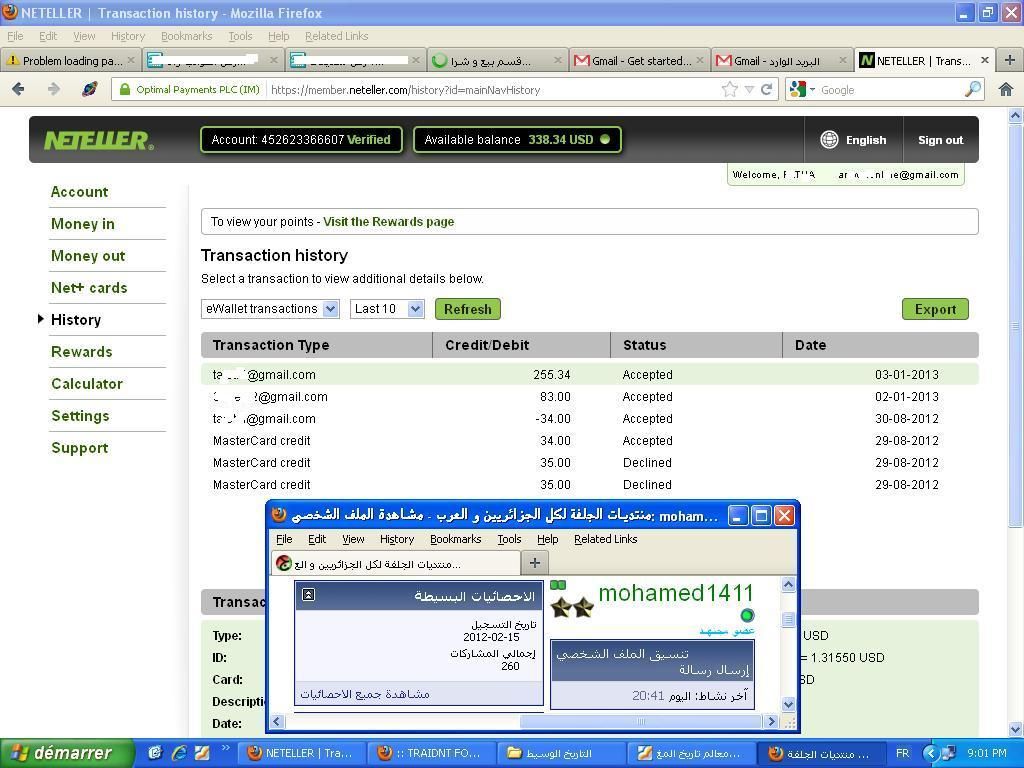Click the green padlock site identity
Viewport: 1024px width, 768px height.
(x=125, y=89)
